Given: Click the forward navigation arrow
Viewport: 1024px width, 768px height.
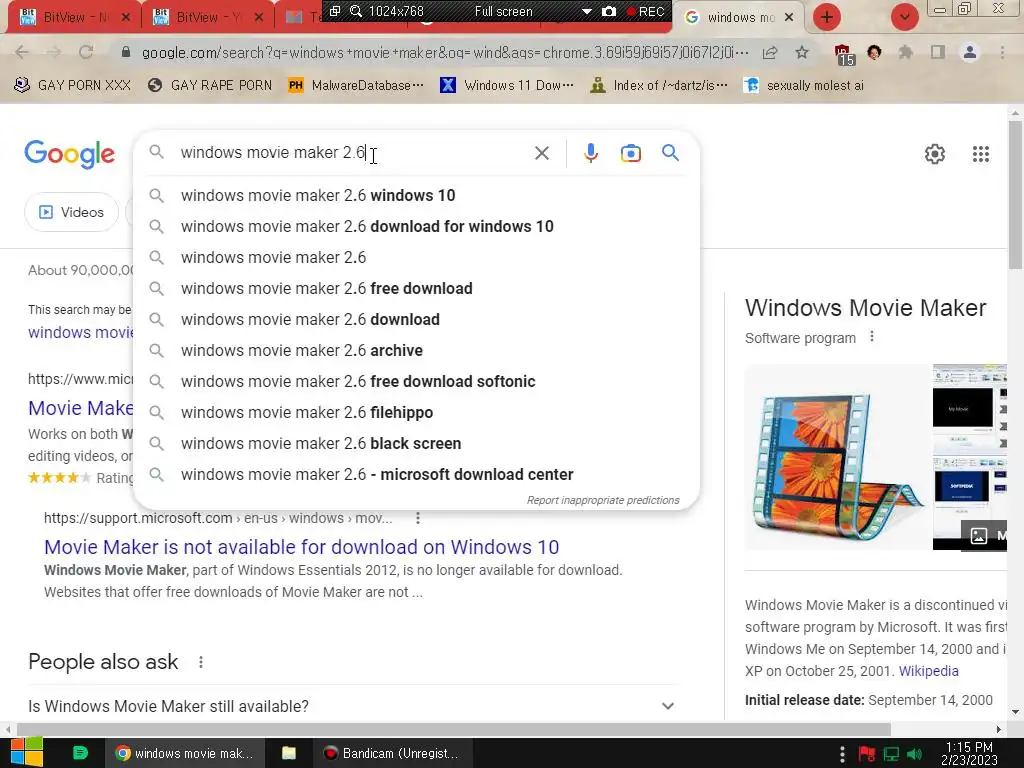Looking at the screenshot, I should click(54, 52).
